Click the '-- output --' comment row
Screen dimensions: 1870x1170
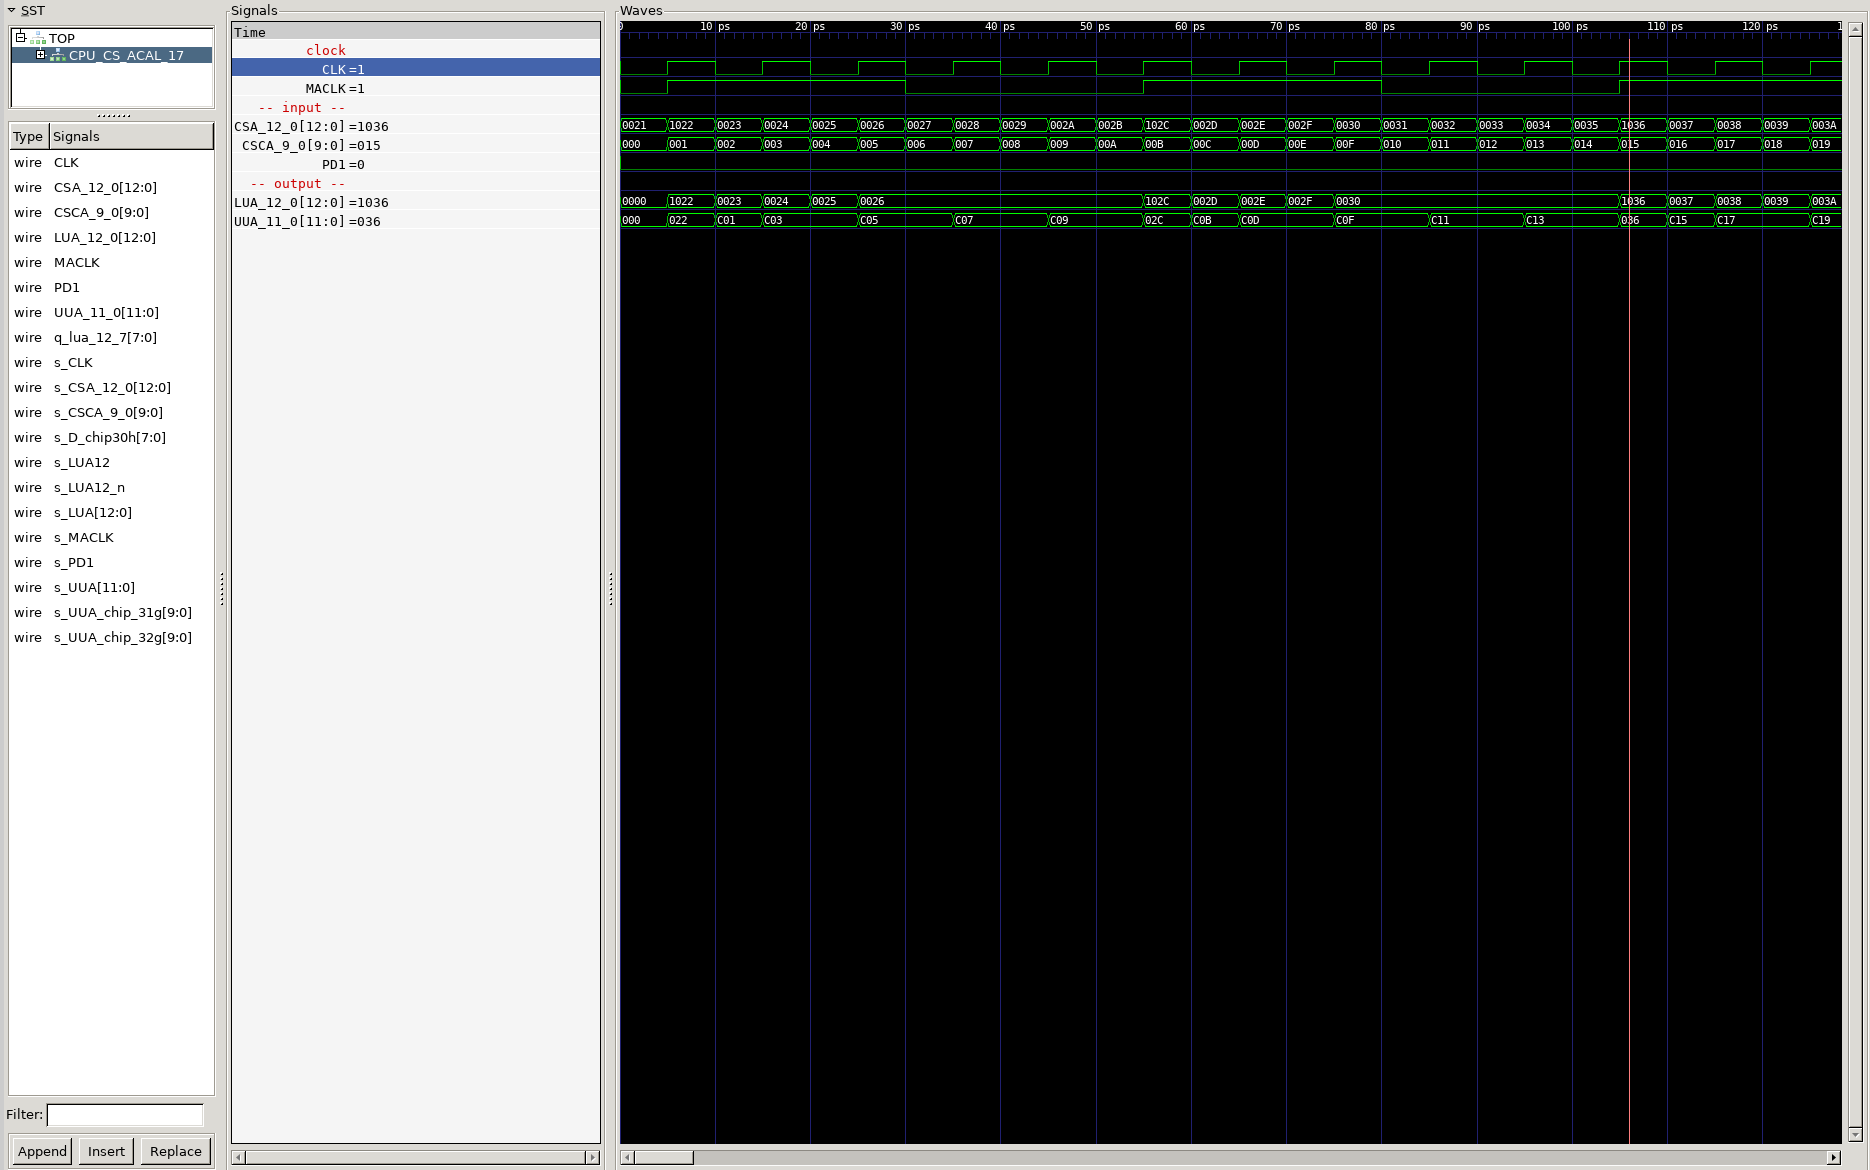coord(416,183)
